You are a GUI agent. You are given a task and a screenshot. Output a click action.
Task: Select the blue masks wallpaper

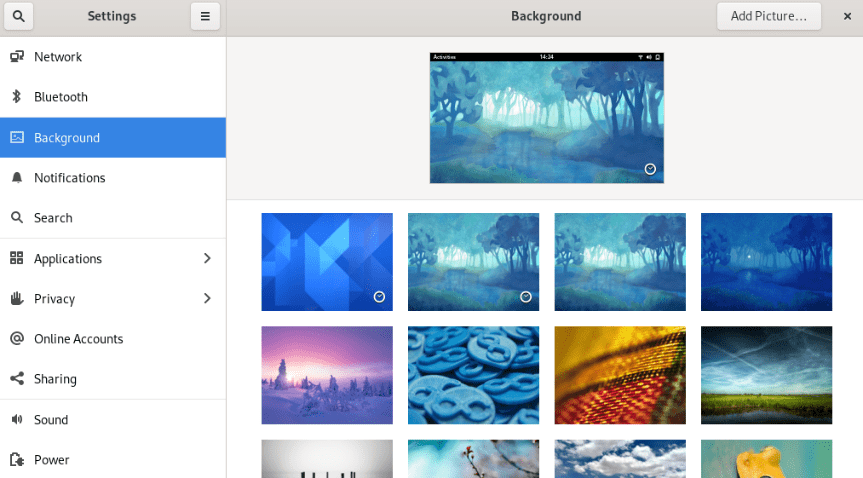click(473, 375)
